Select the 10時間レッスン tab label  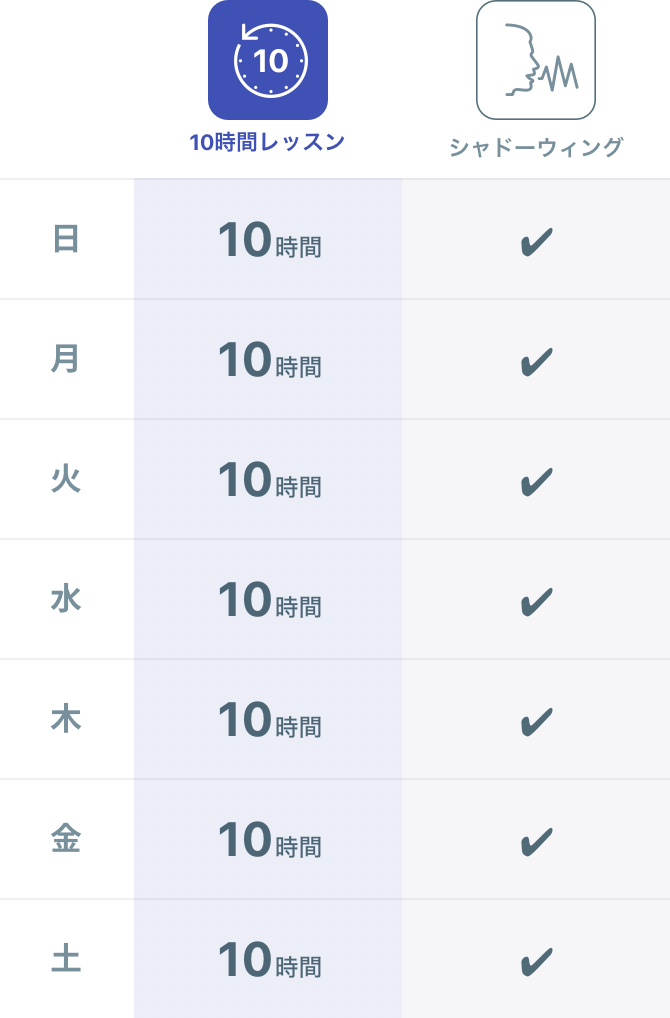click(267, 142)
